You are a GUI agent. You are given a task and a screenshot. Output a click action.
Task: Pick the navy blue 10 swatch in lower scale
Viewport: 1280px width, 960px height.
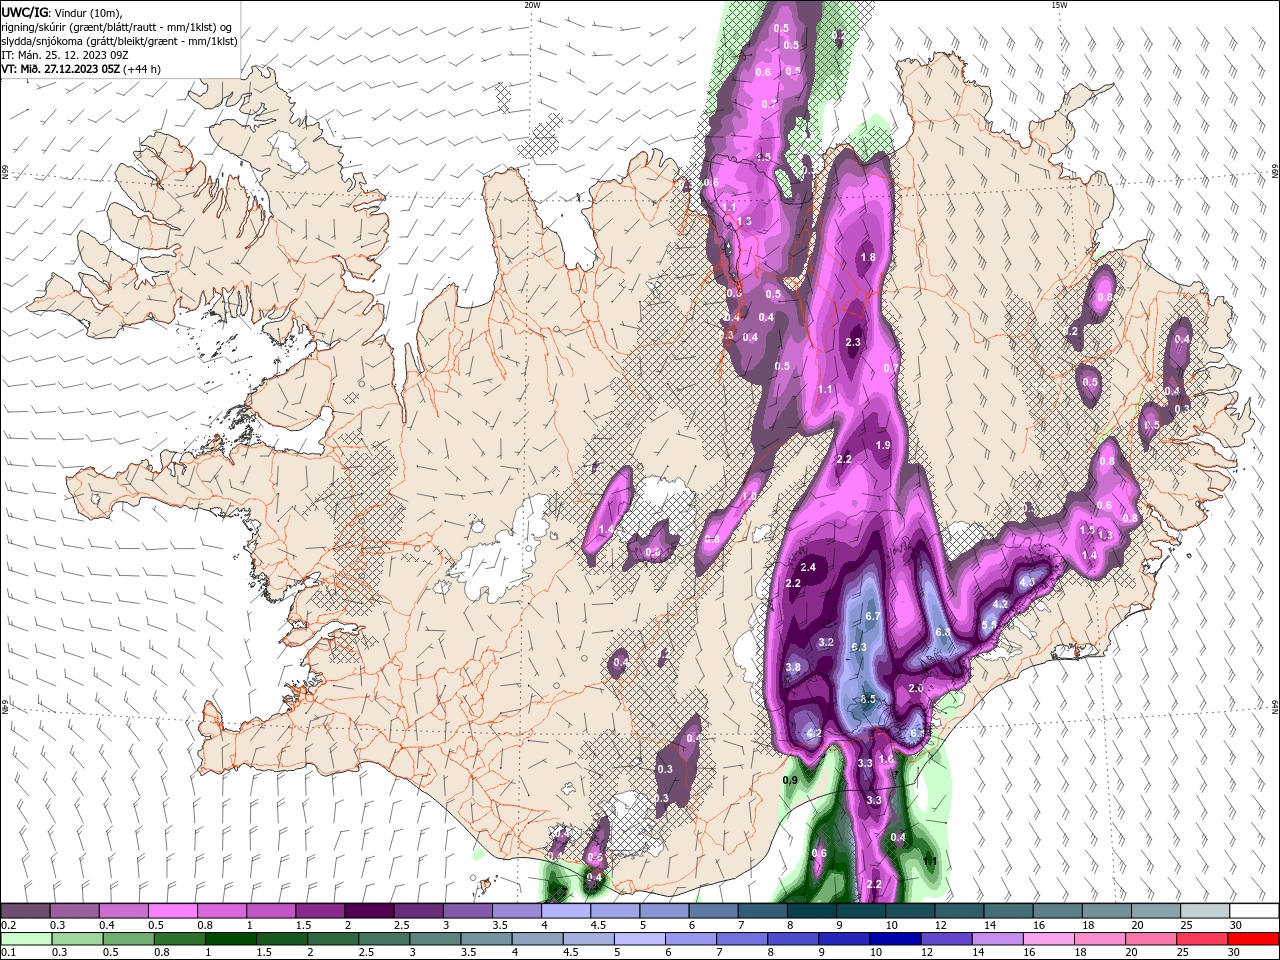tap(895, 939)
